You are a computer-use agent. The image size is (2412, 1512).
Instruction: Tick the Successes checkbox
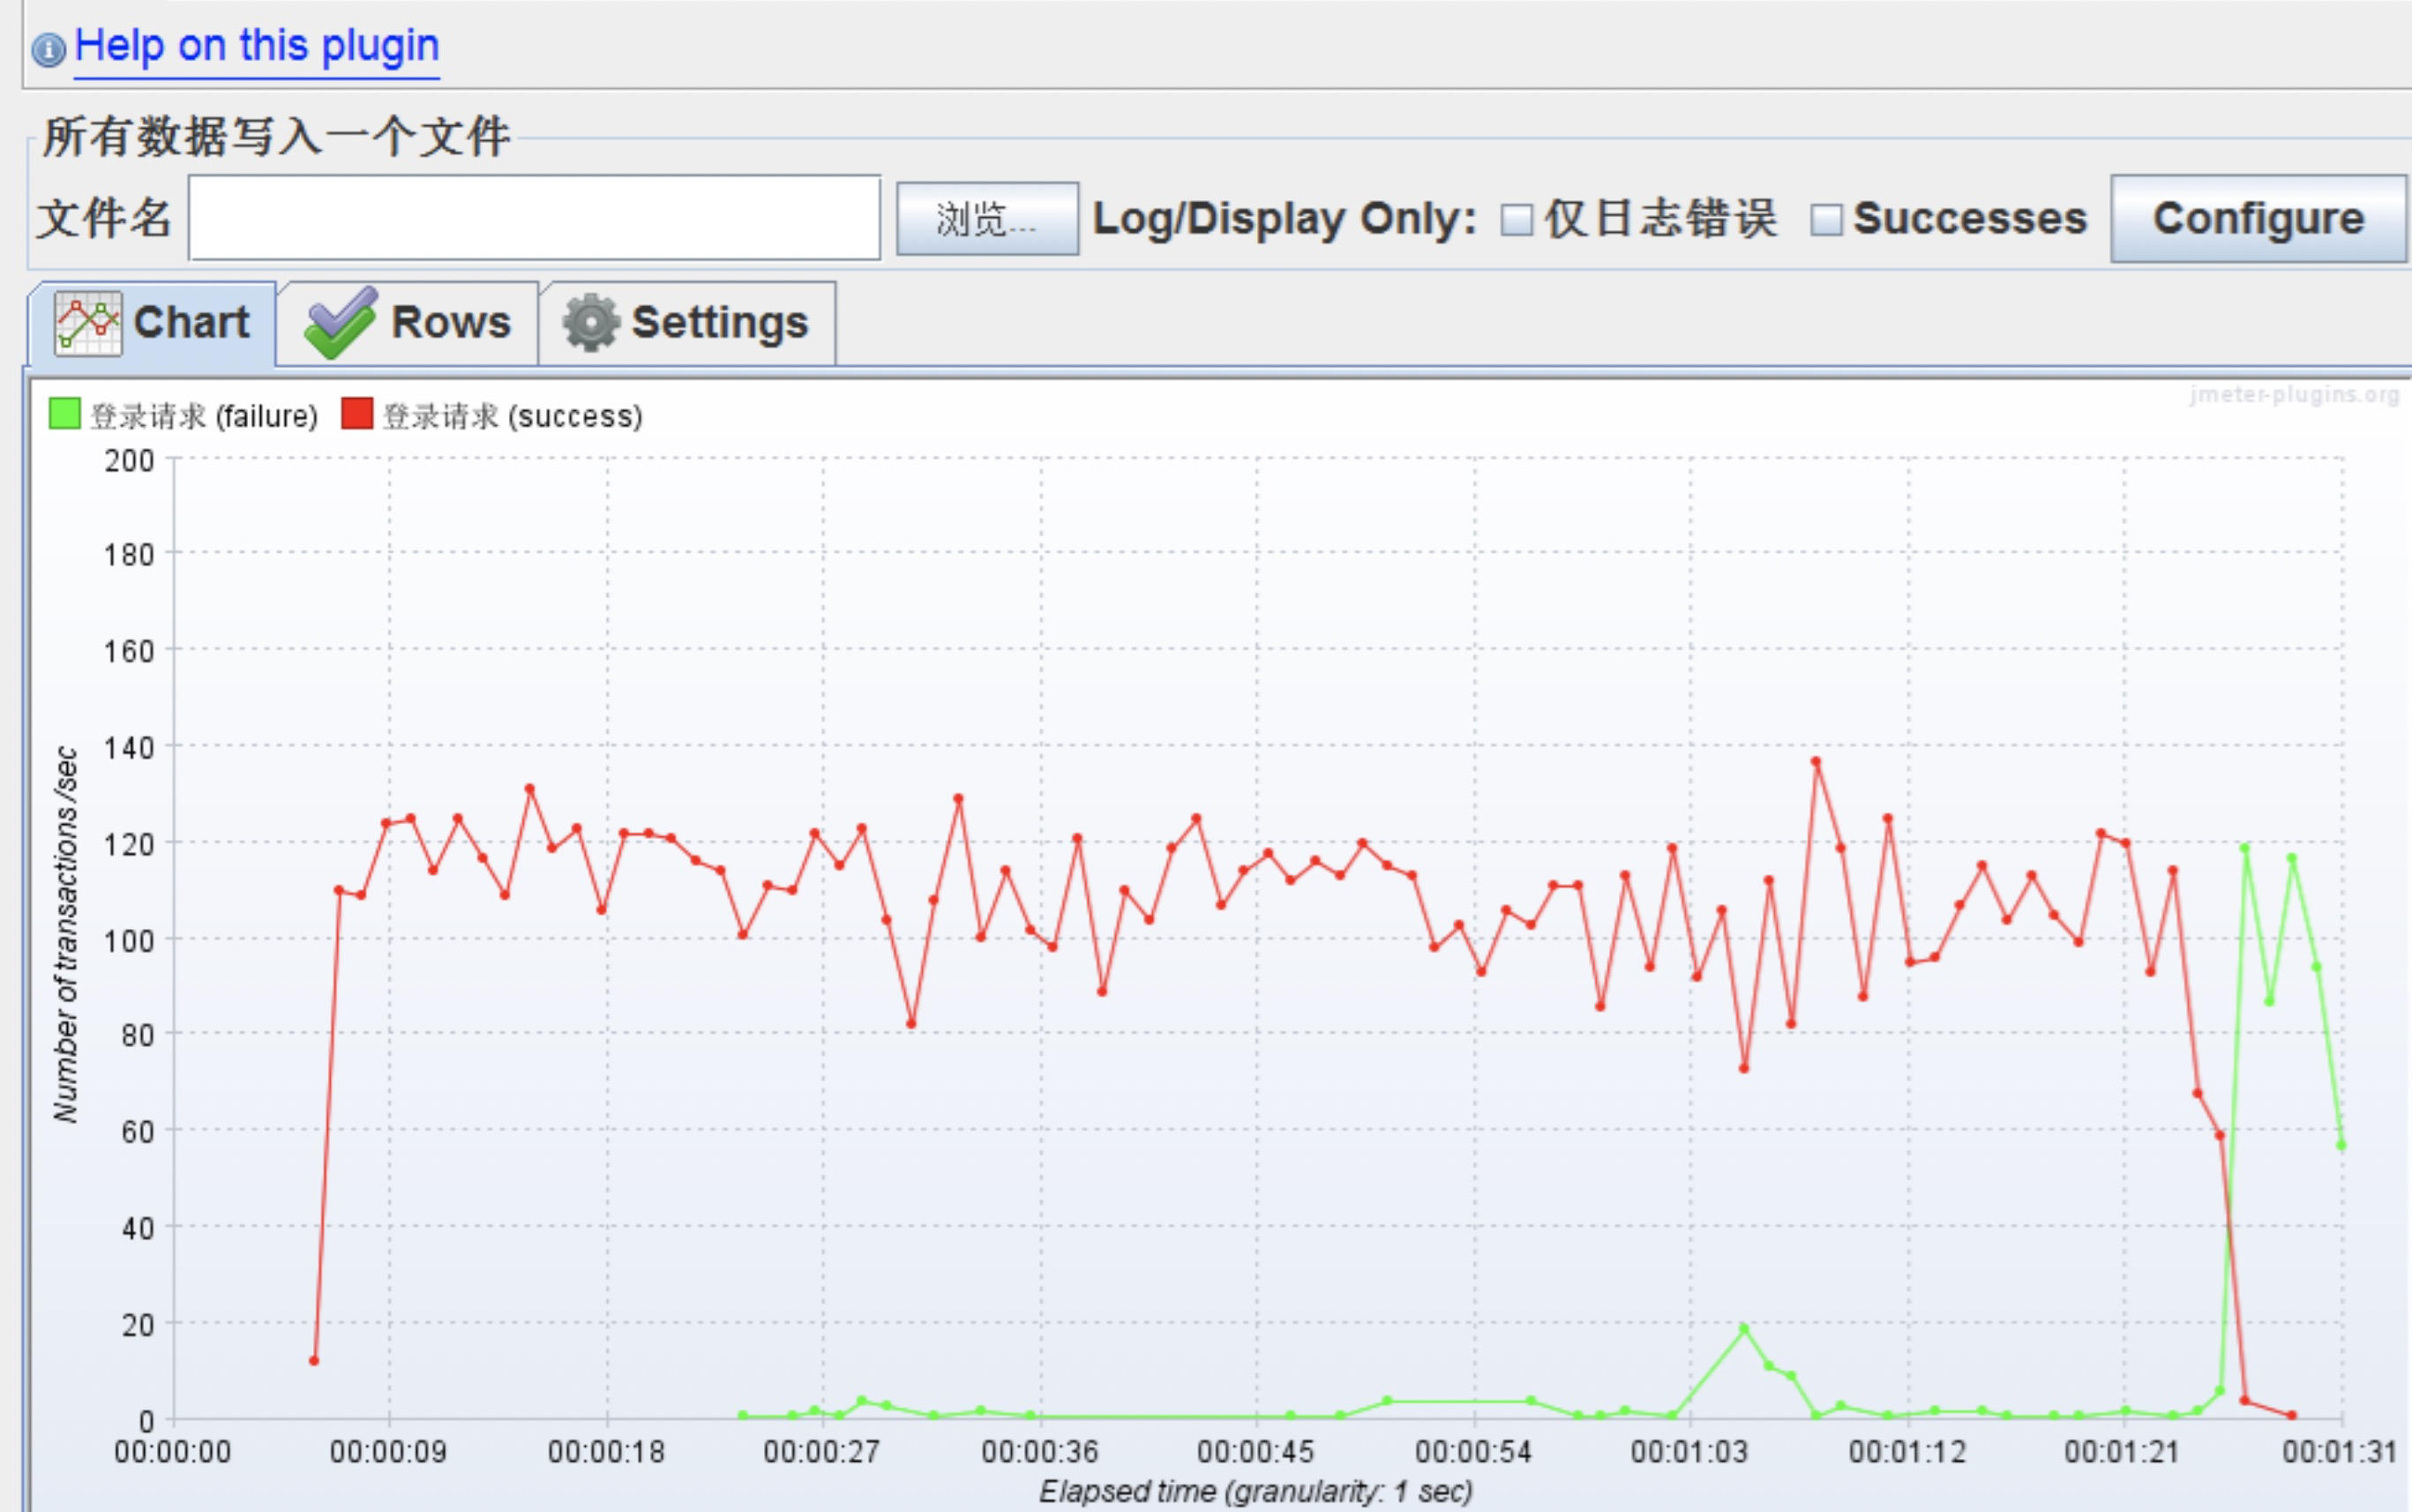pos(1825,220)
